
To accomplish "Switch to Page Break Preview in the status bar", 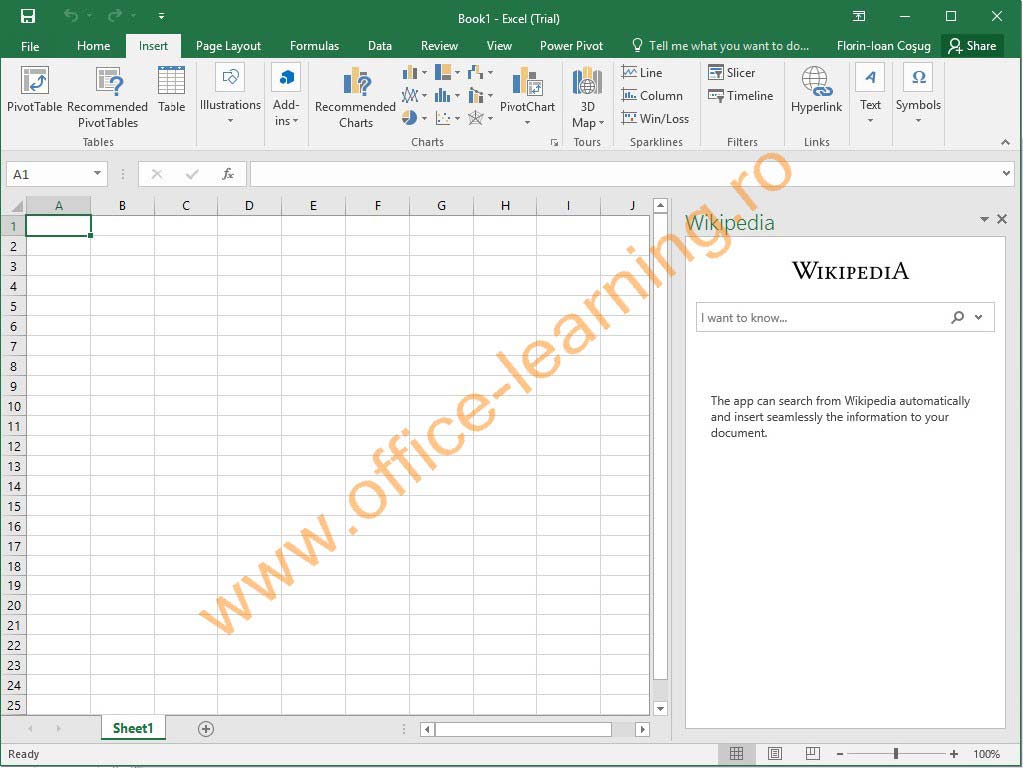I will pos(812,754).
